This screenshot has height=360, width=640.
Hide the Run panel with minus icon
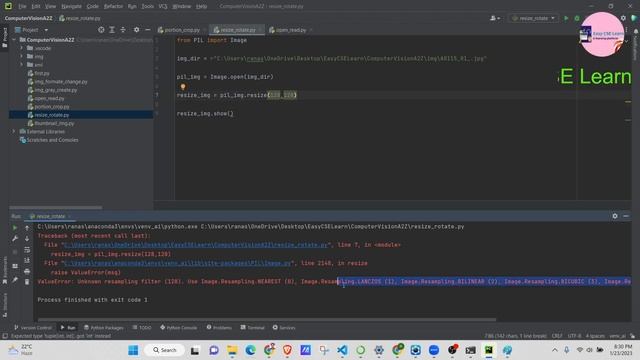pos(626,216)
